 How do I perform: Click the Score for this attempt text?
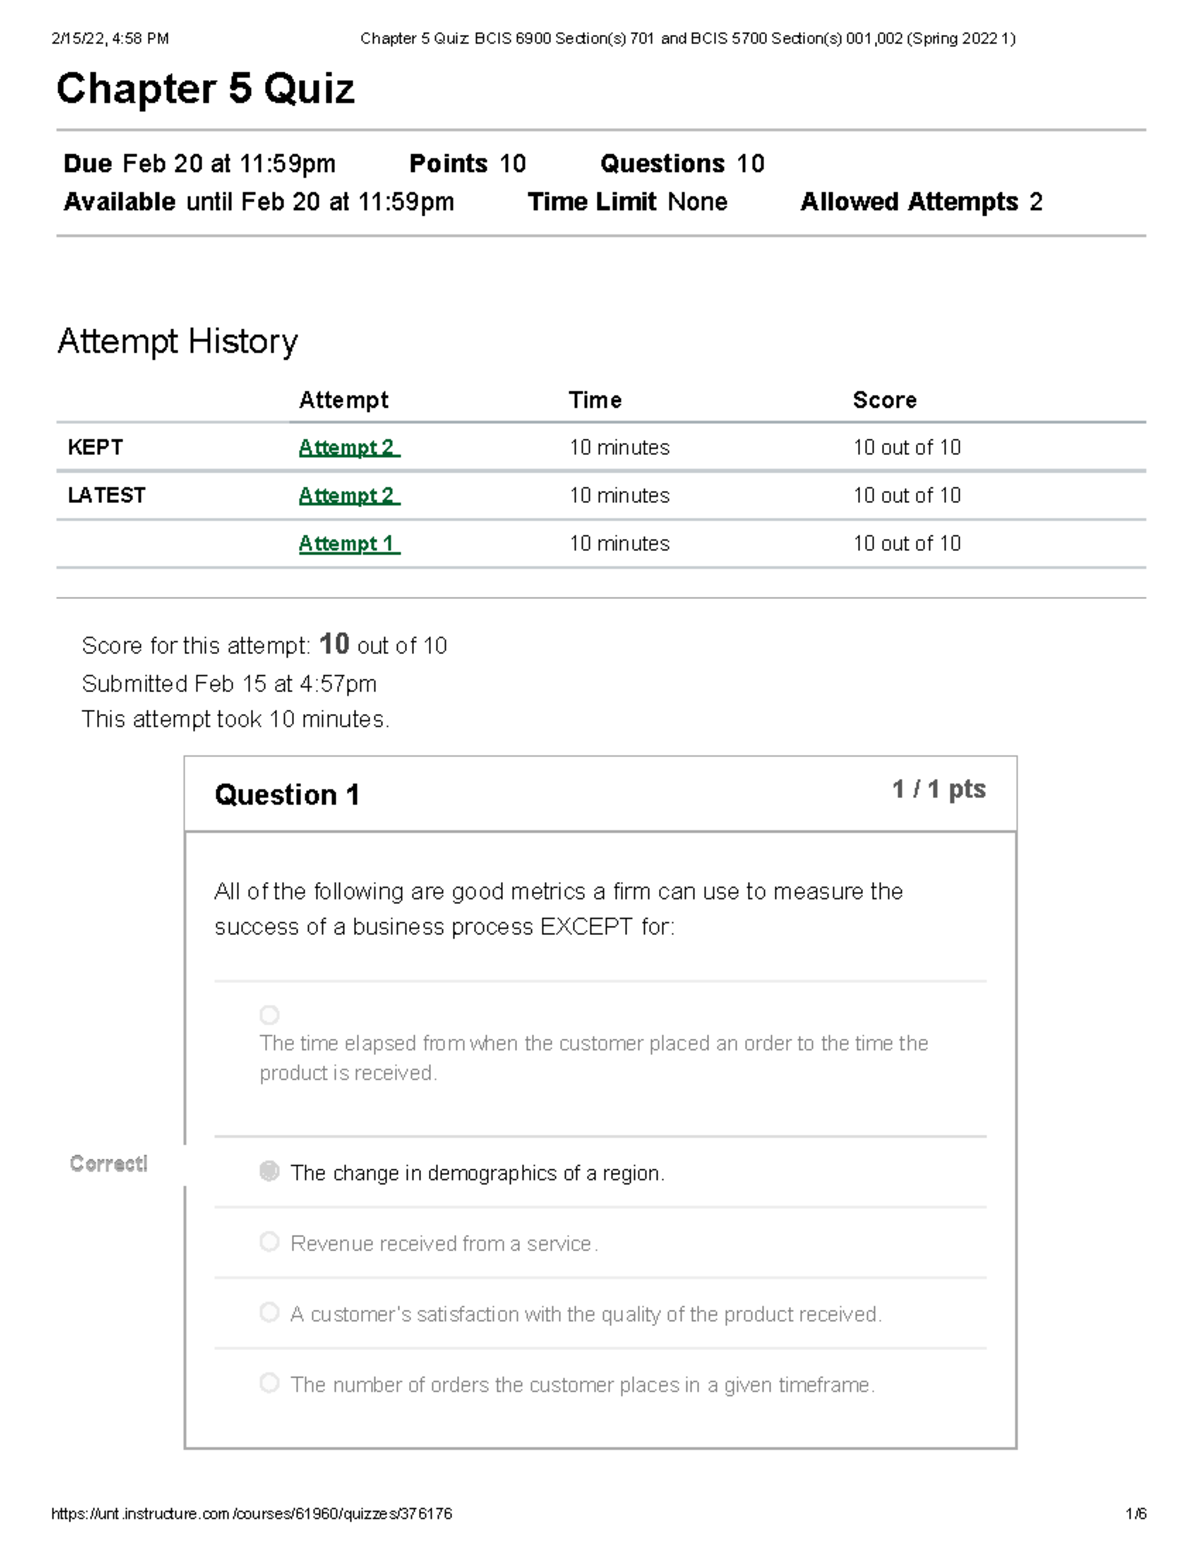[x=264, y=645]
